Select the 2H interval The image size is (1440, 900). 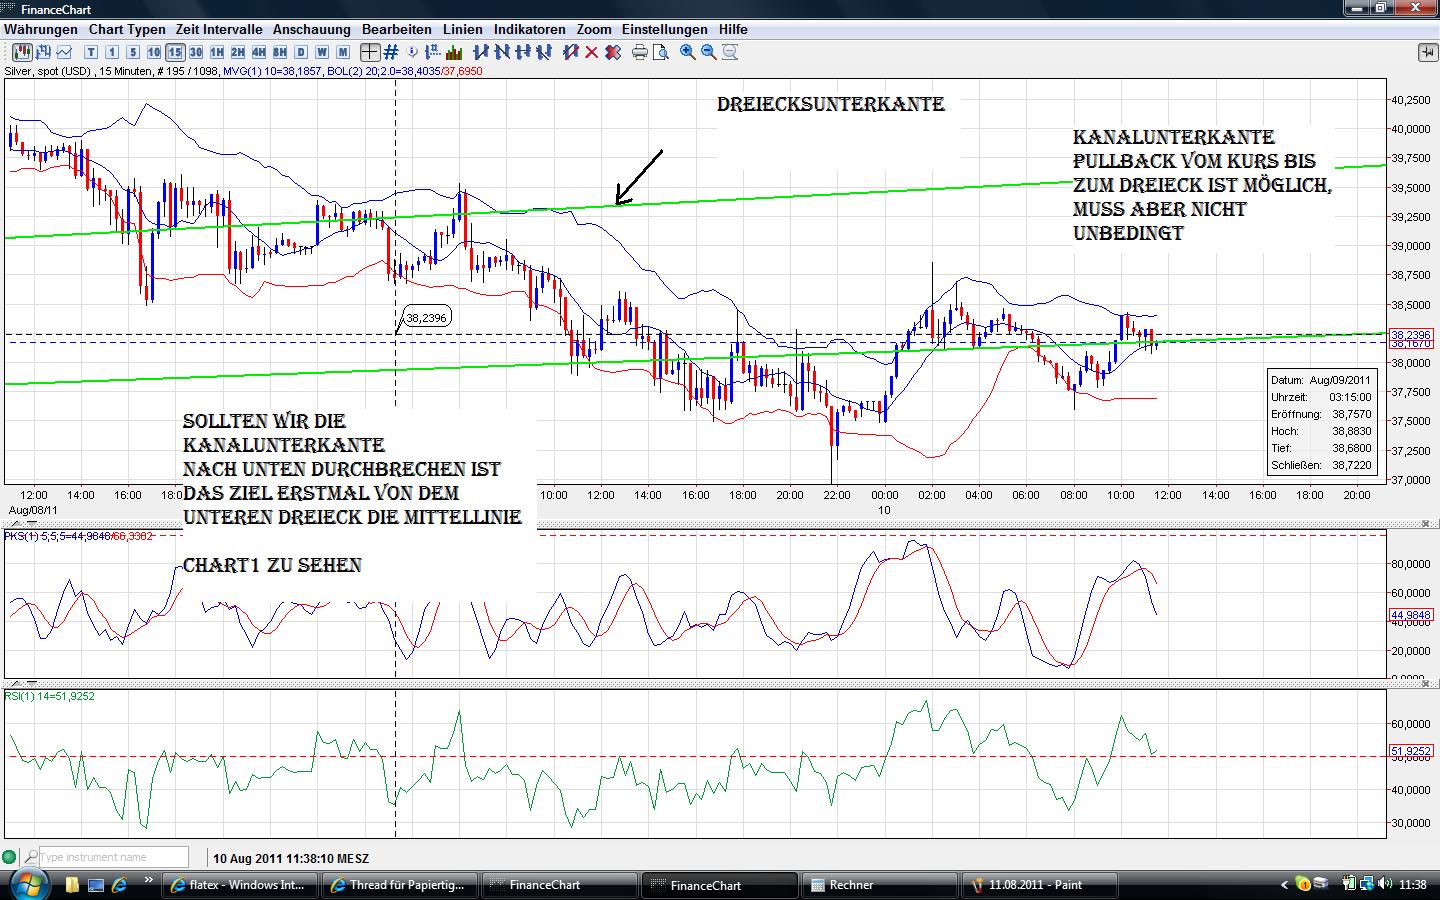pyautogui.click(x=238, y=52)
